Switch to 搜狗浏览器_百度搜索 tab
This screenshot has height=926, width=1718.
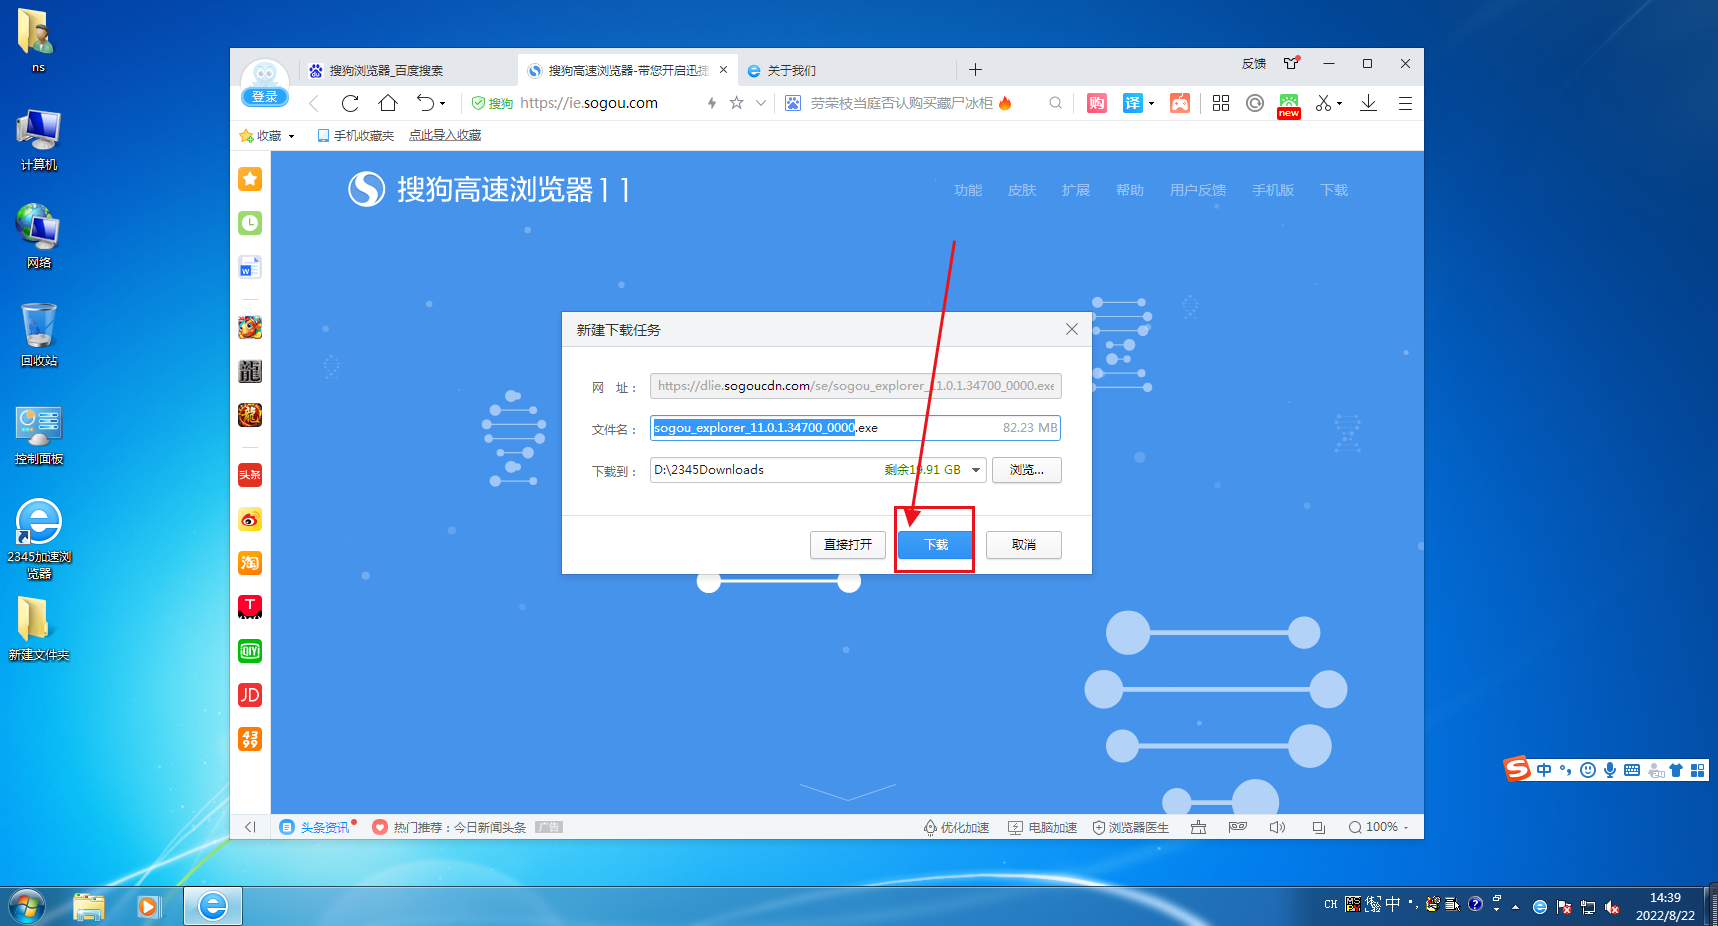(385, 71)
